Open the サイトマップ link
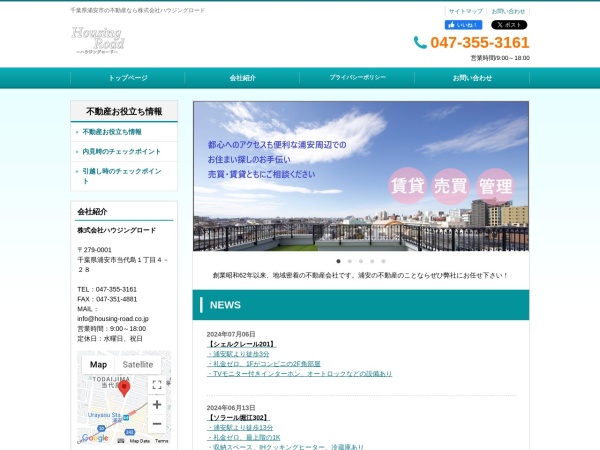 pos(466,11)
